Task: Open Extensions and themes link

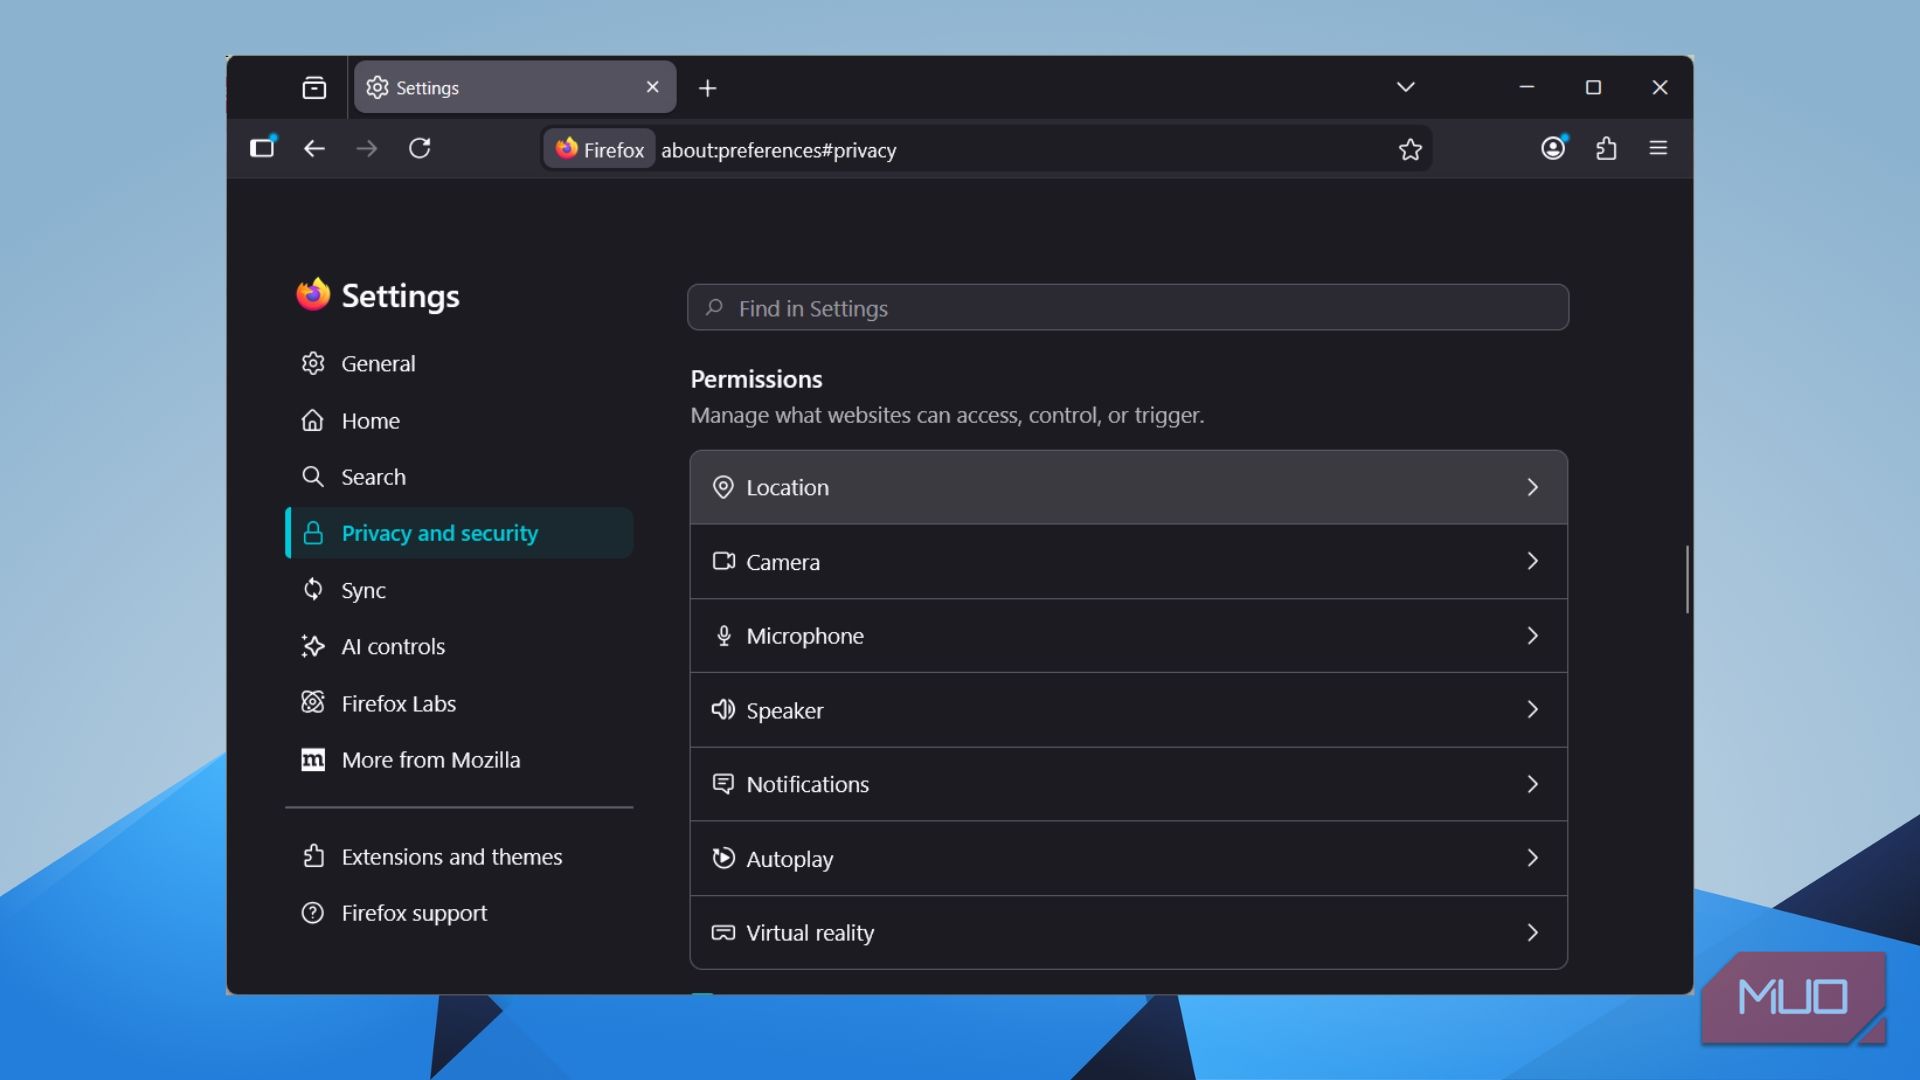Action: click(x=459, y=857)
